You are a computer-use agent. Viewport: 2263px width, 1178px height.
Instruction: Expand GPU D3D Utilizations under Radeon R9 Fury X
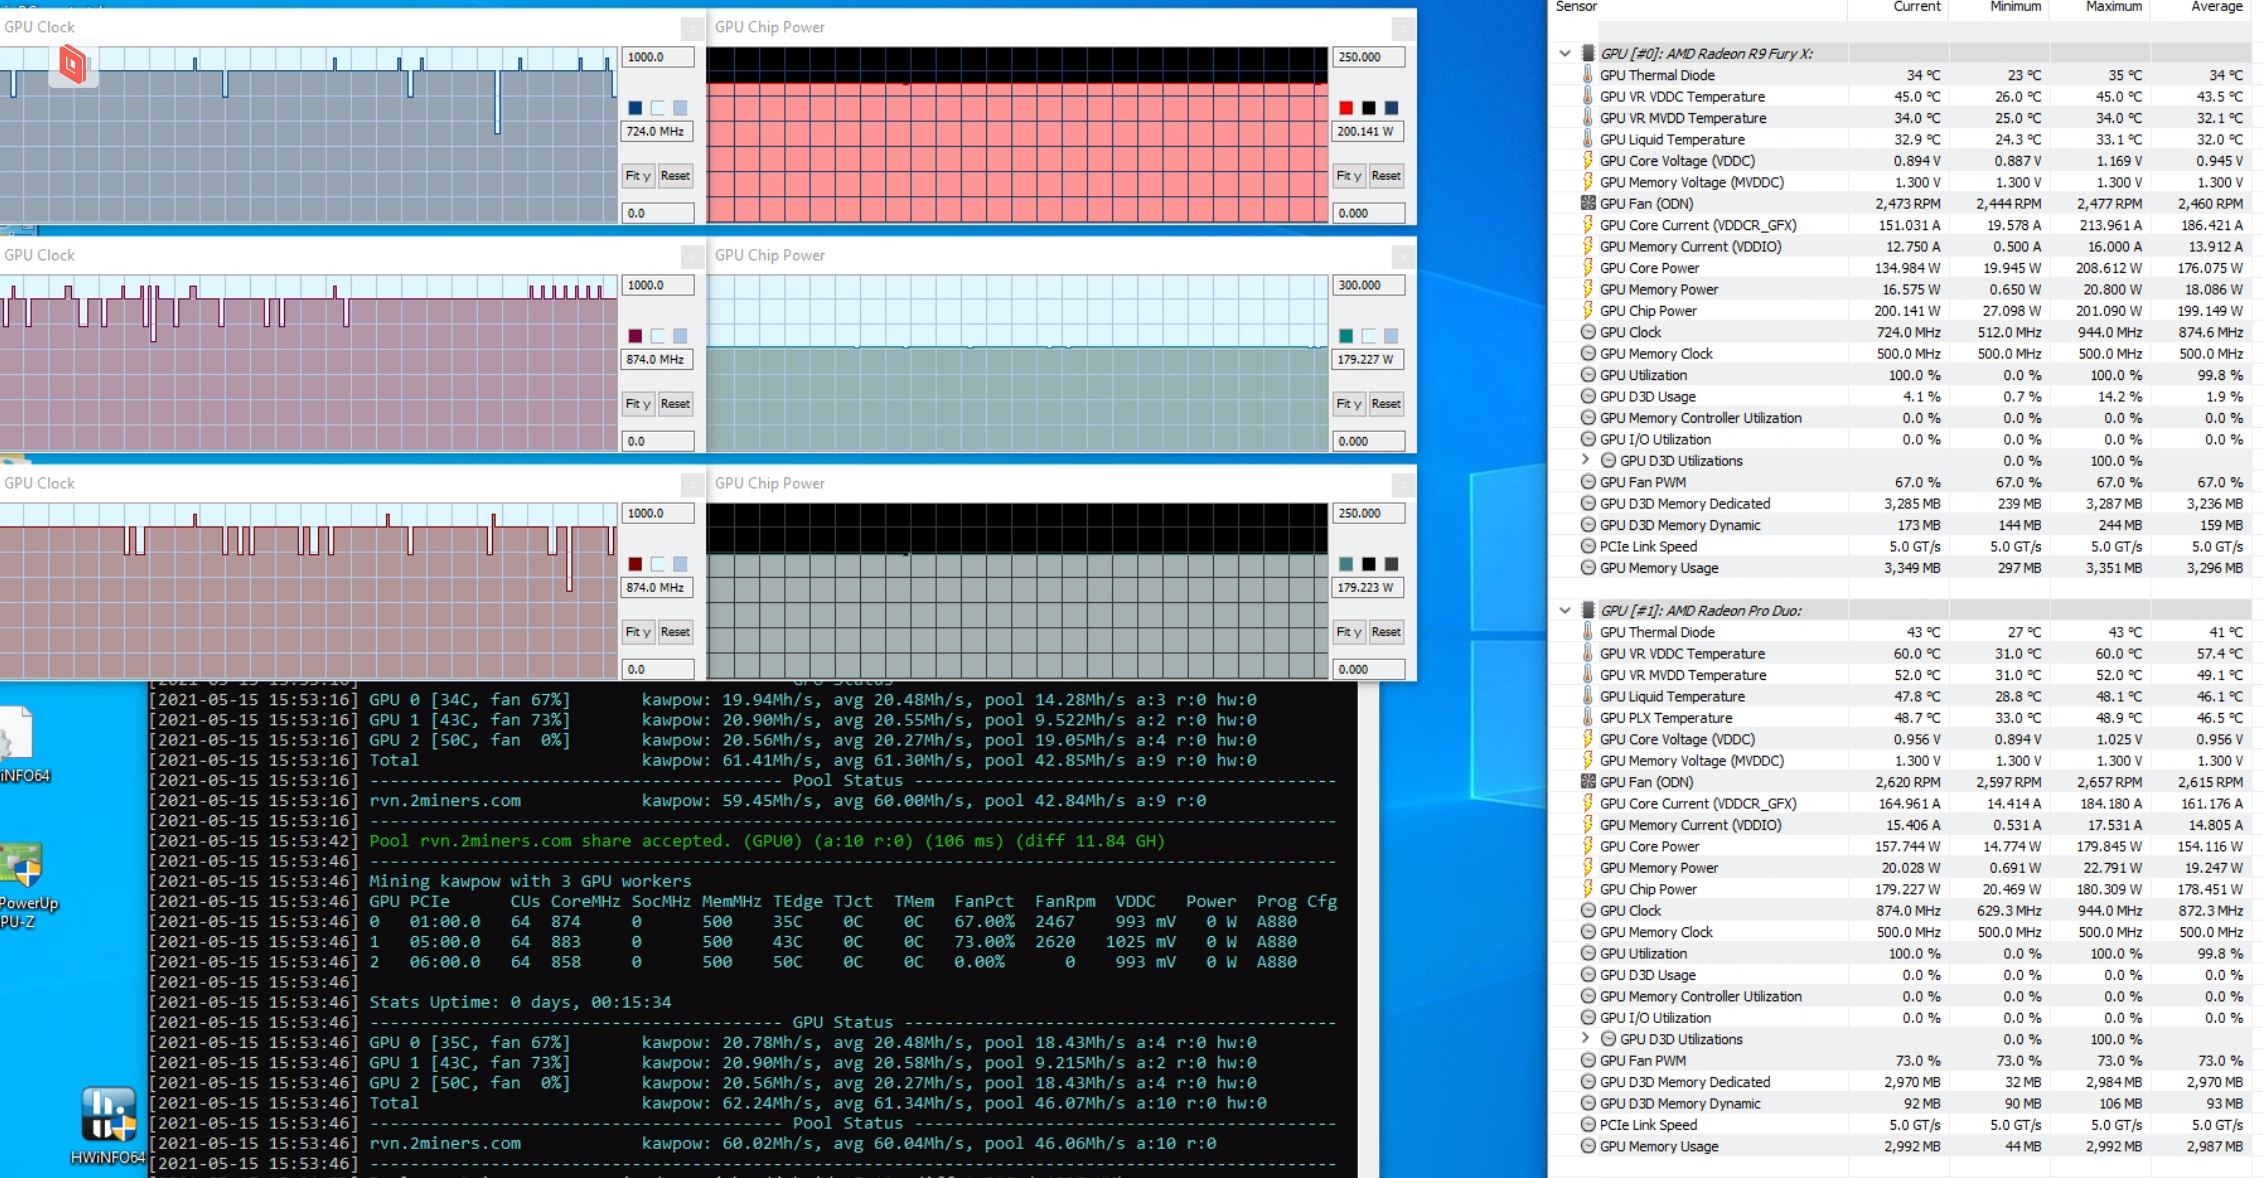1585,460
